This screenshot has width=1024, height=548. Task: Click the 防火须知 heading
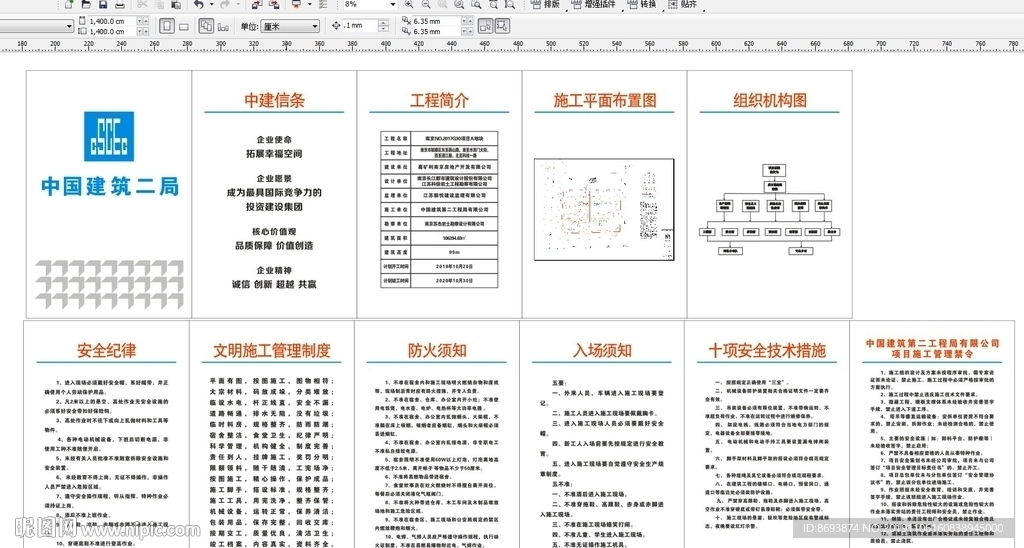pos(437,350)
